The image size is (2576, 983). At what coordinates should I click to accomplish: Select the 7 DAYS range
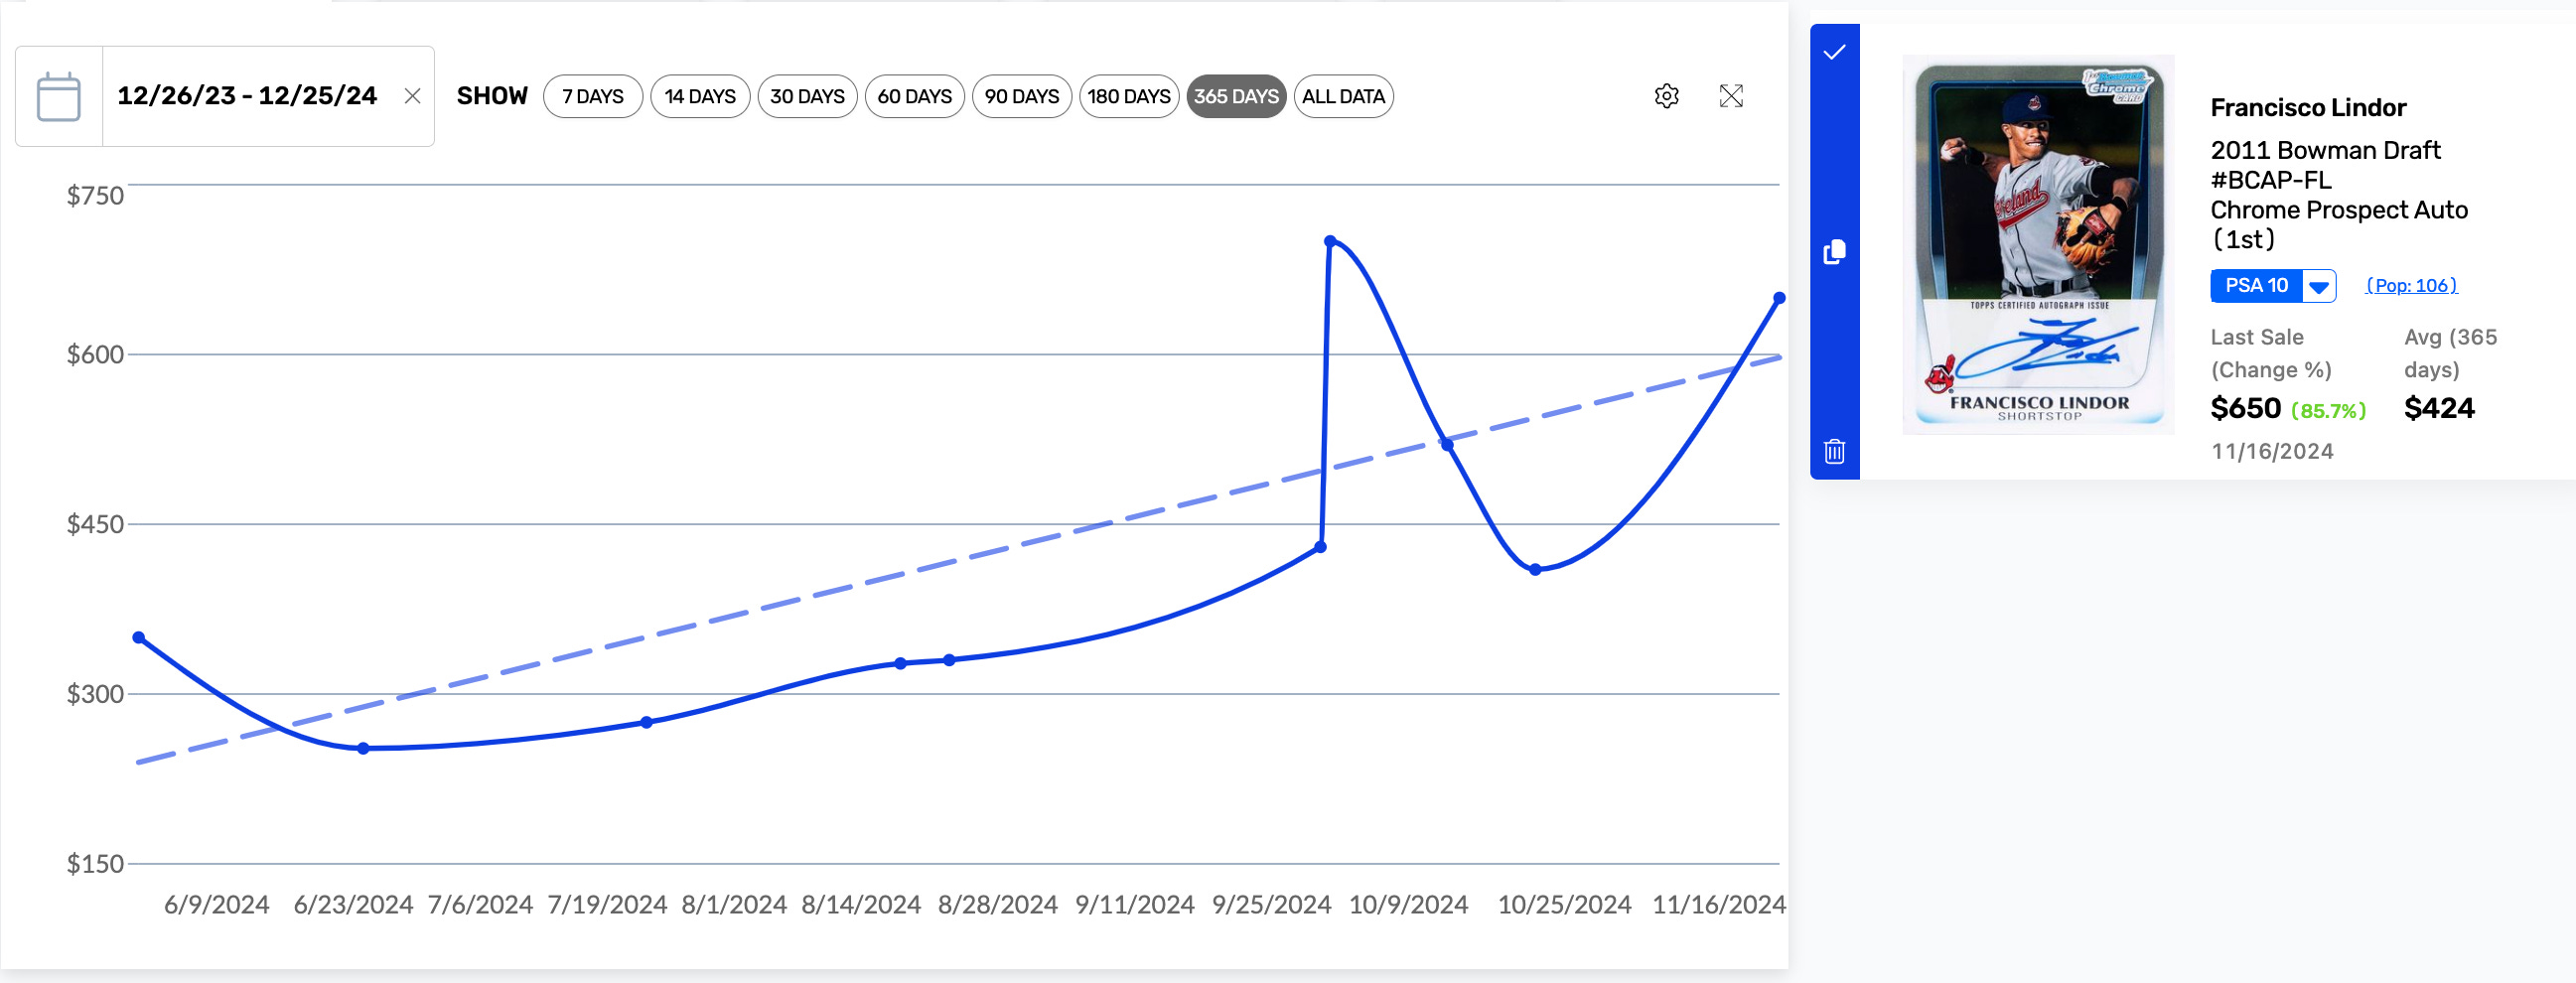tap(593, 96)
